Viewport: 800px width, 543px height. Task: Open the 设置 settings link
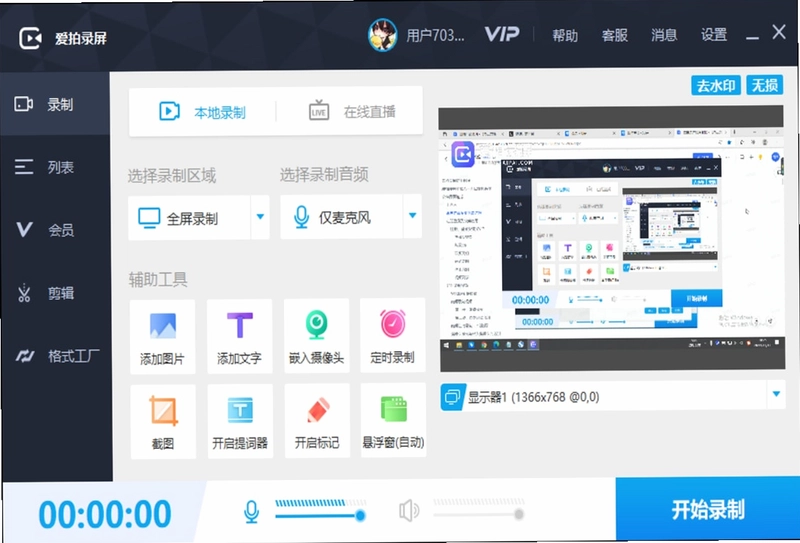tap(713, 34)
